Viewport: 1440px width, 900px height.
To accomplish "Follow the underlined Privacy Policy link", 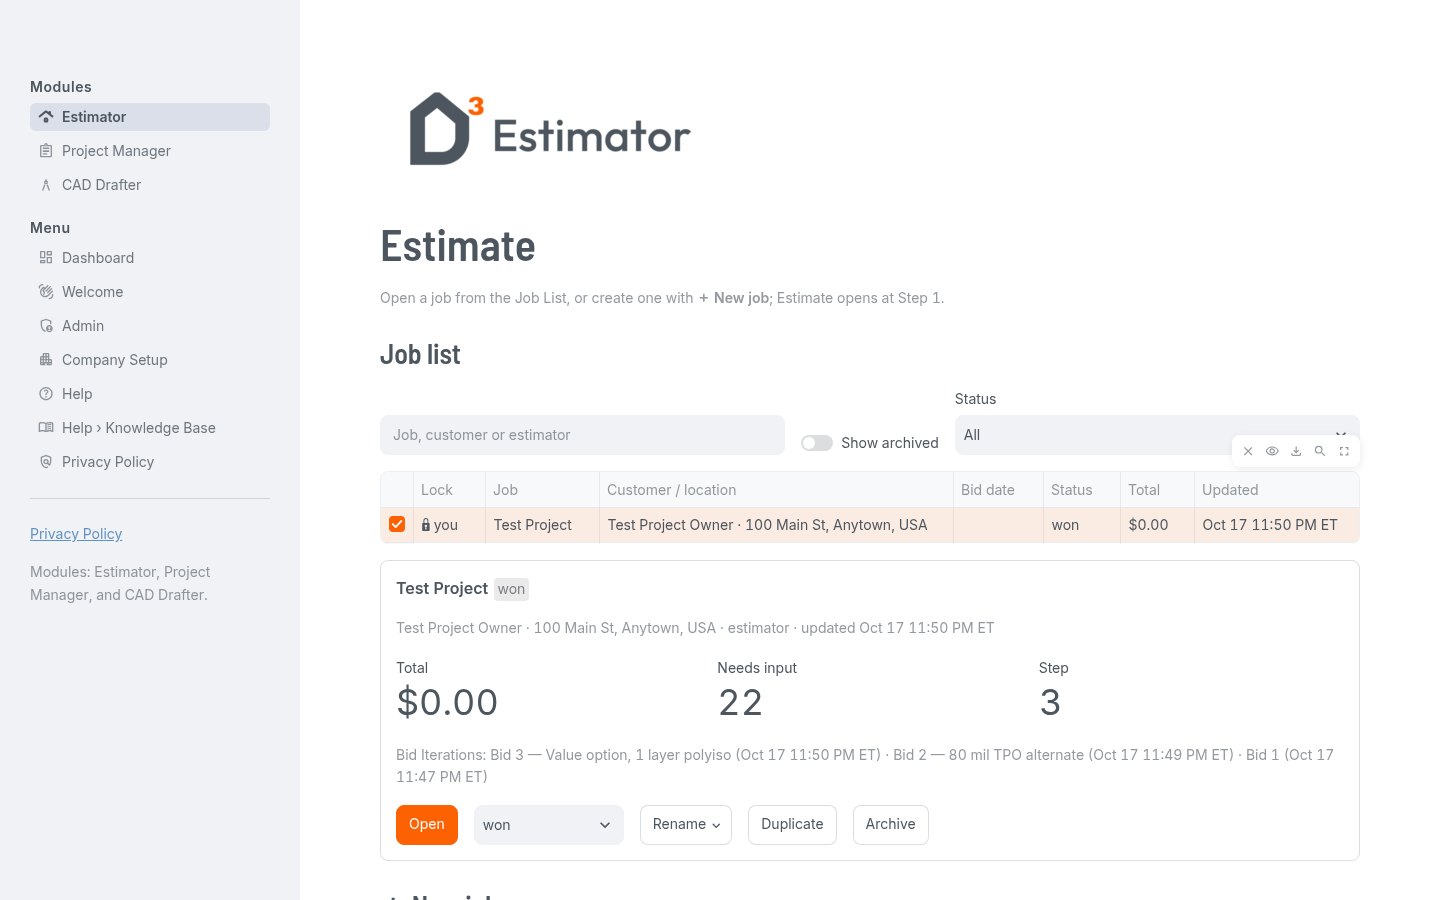I will coord(76,534).
